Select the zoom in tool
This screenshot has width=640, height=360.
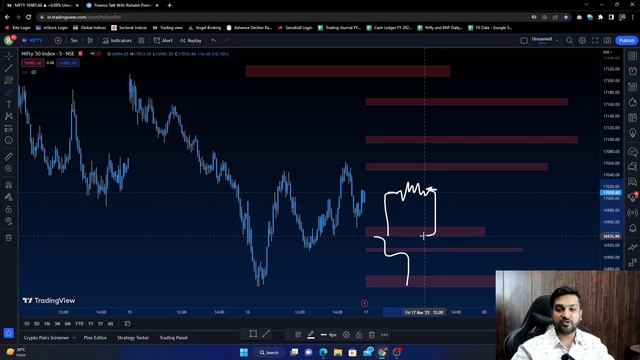(9, 169)
